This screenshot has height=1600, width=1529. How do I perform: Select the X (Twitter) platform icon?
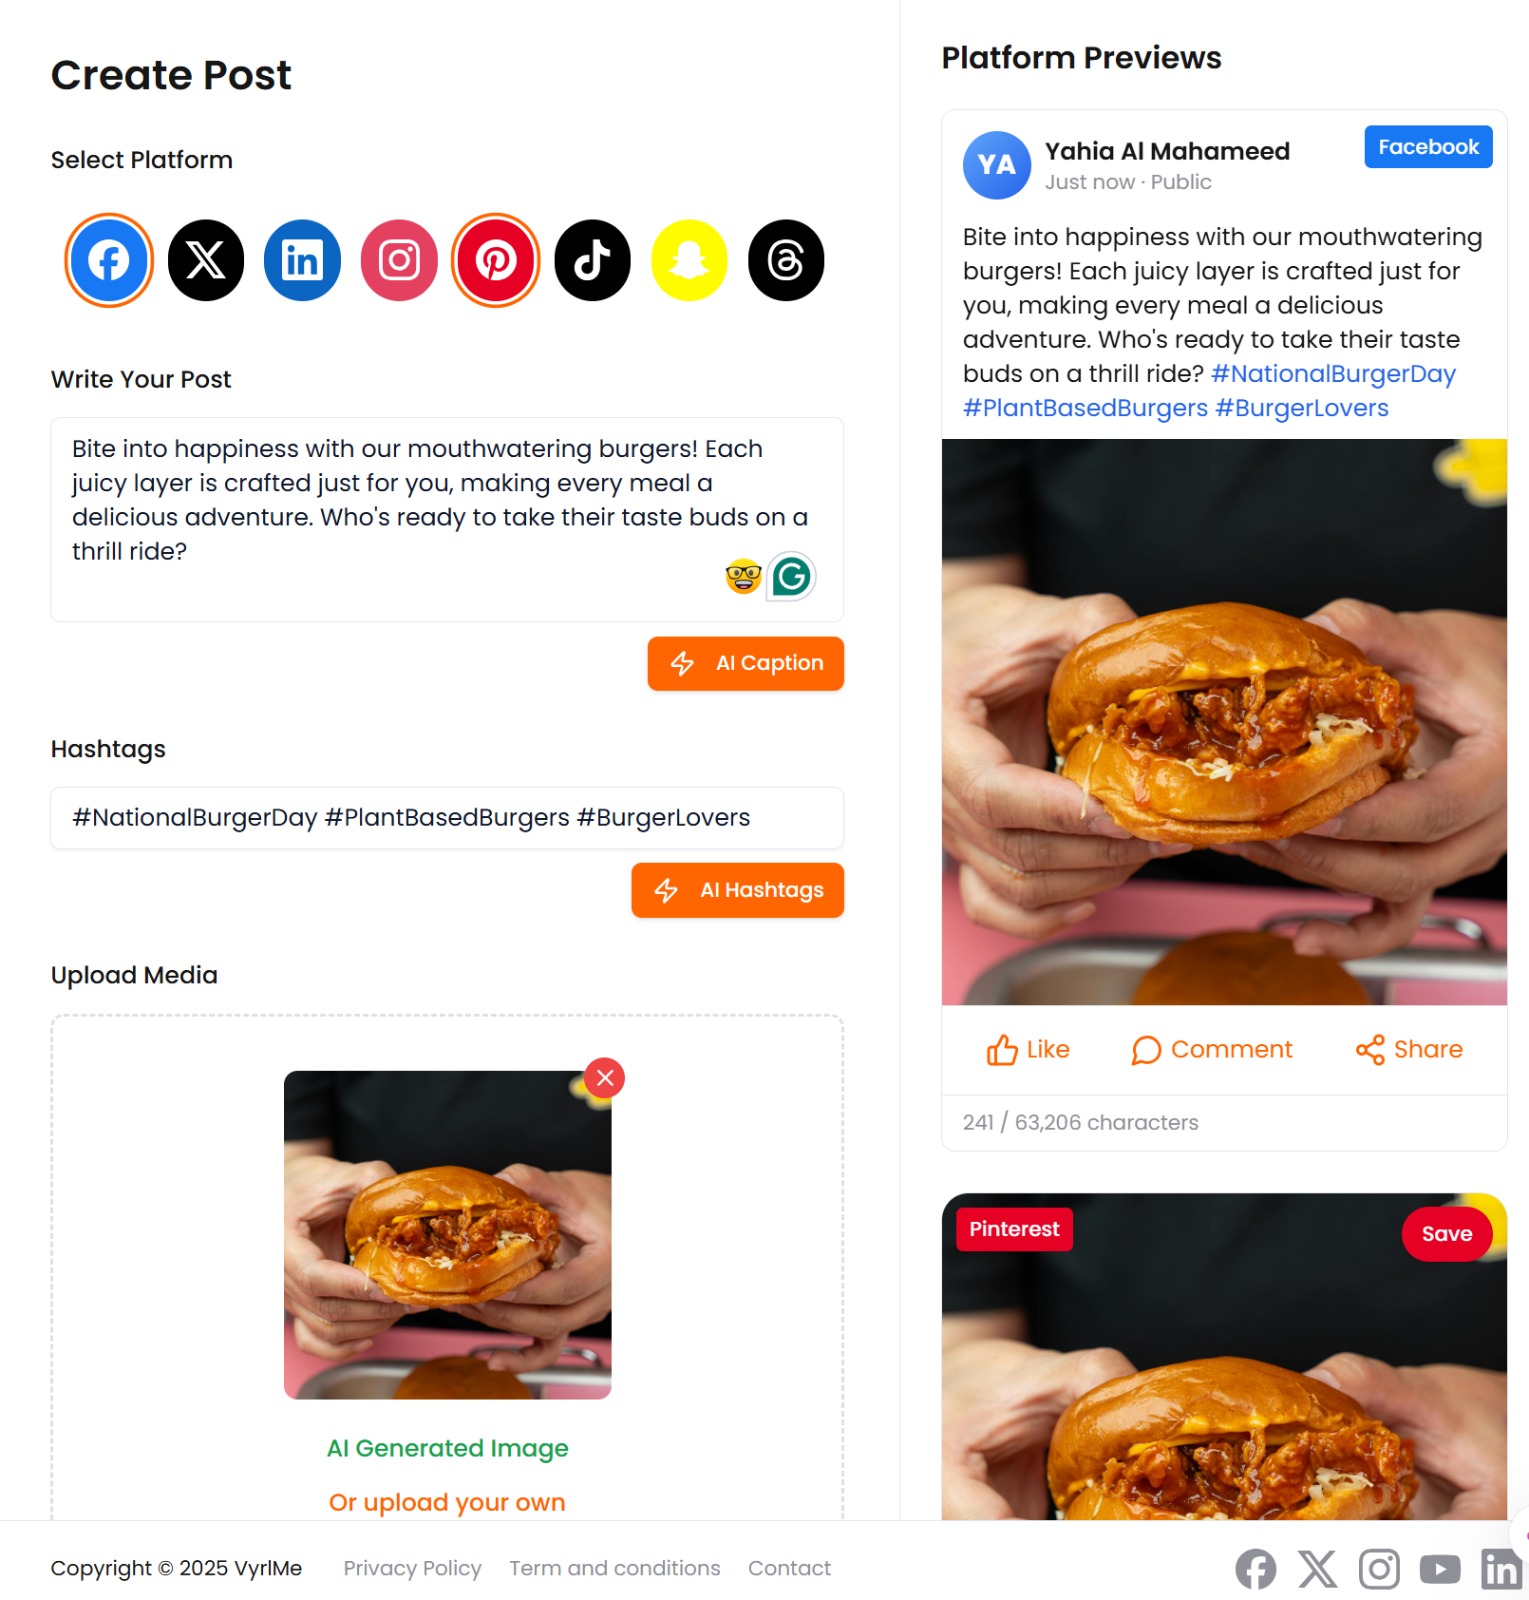pos(206,261)
